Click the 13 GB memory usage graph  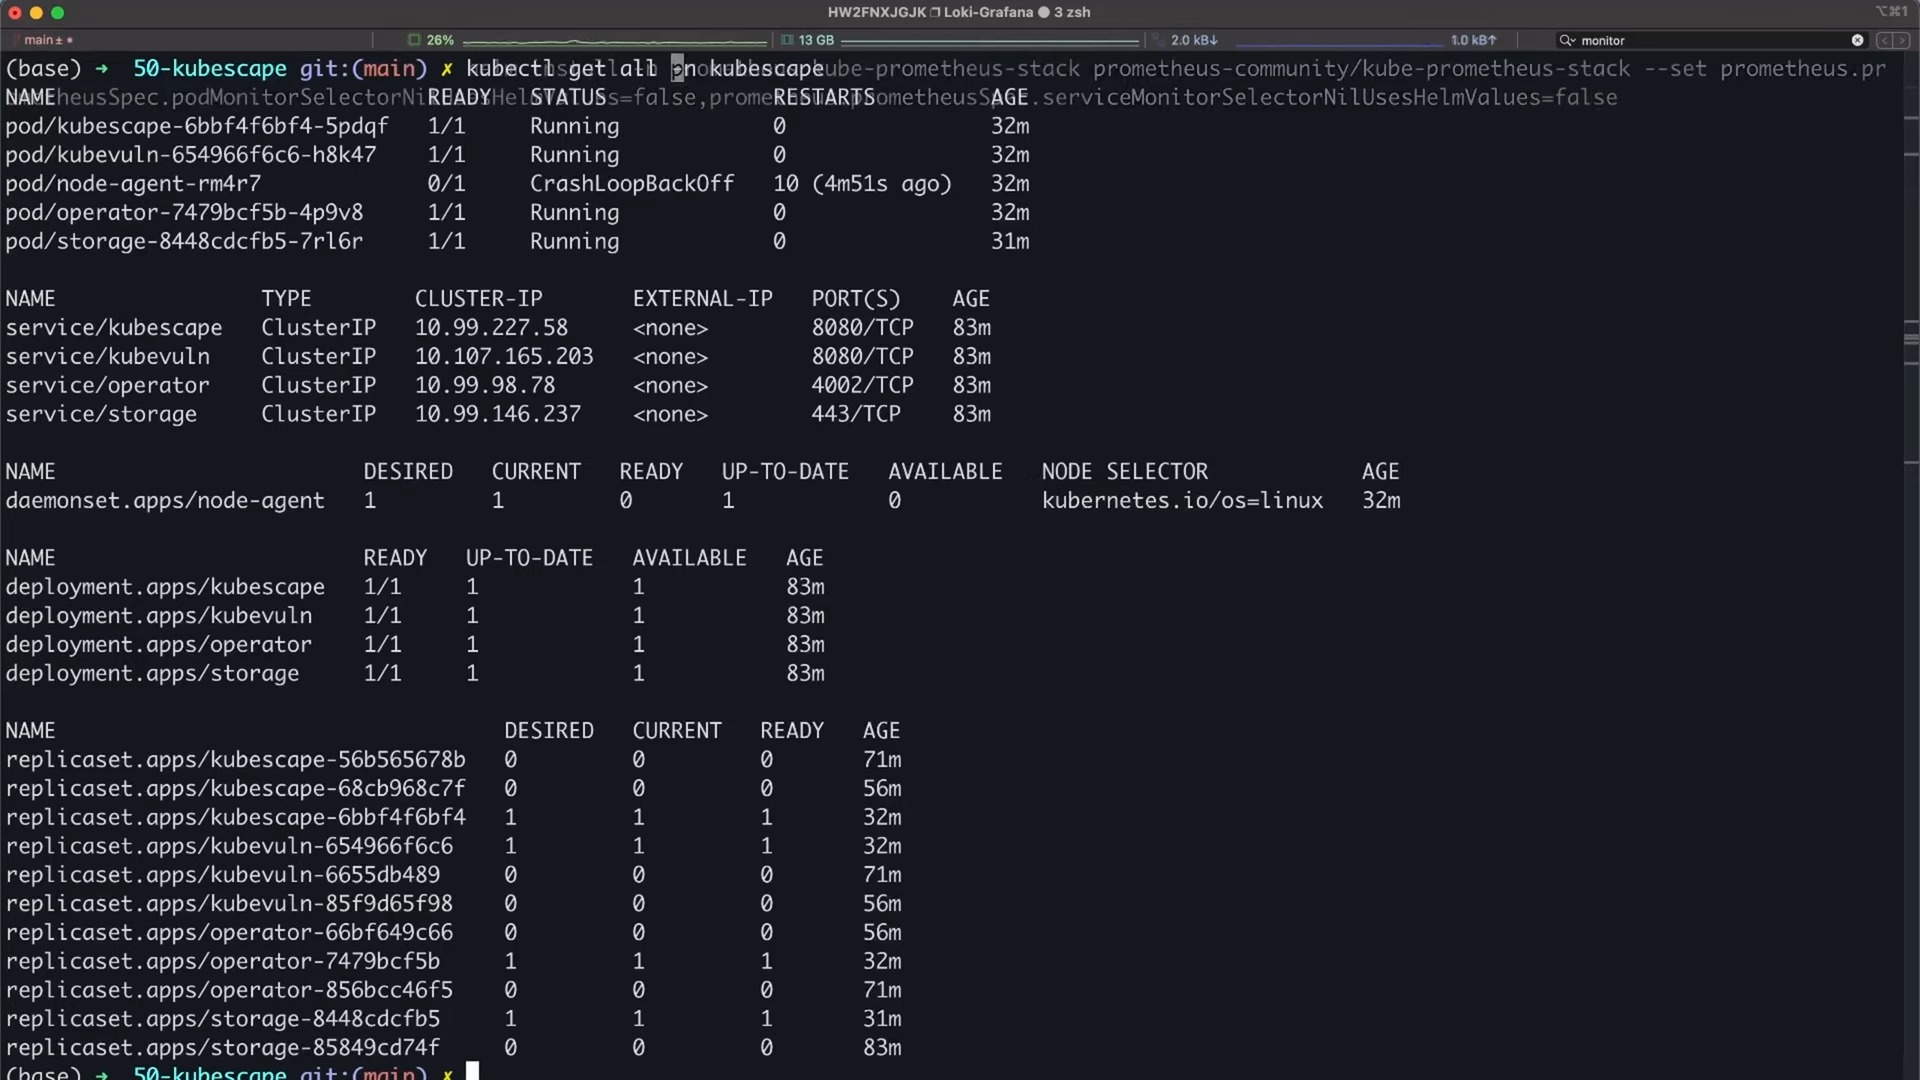tap(990, 41)
